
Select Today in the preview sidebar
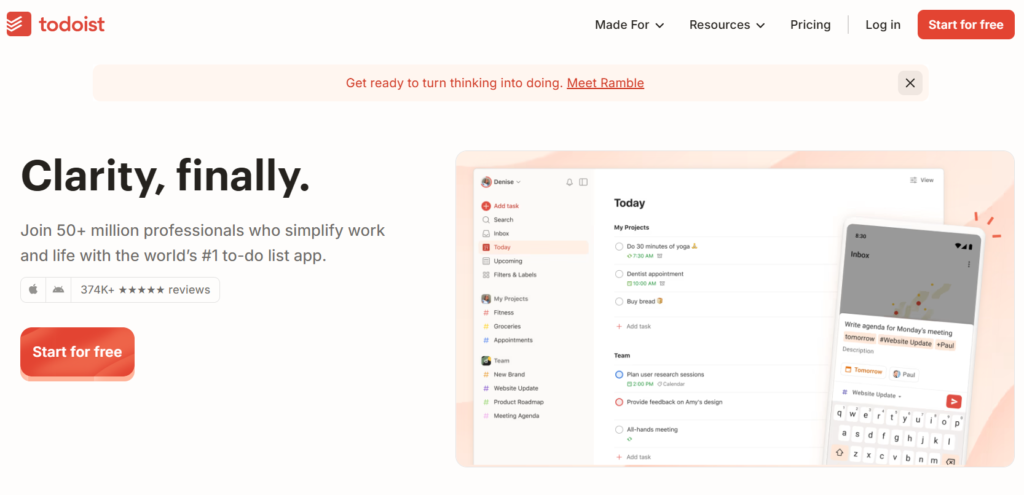[x=534, y=247]
